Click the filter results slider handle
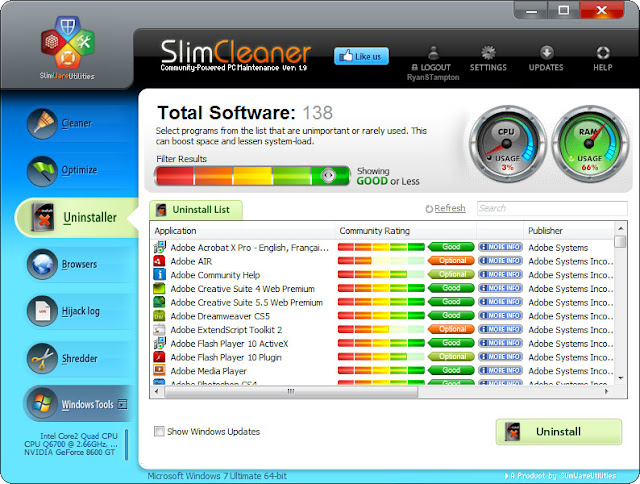The image size is (640, 484). [x=328, y=175]
